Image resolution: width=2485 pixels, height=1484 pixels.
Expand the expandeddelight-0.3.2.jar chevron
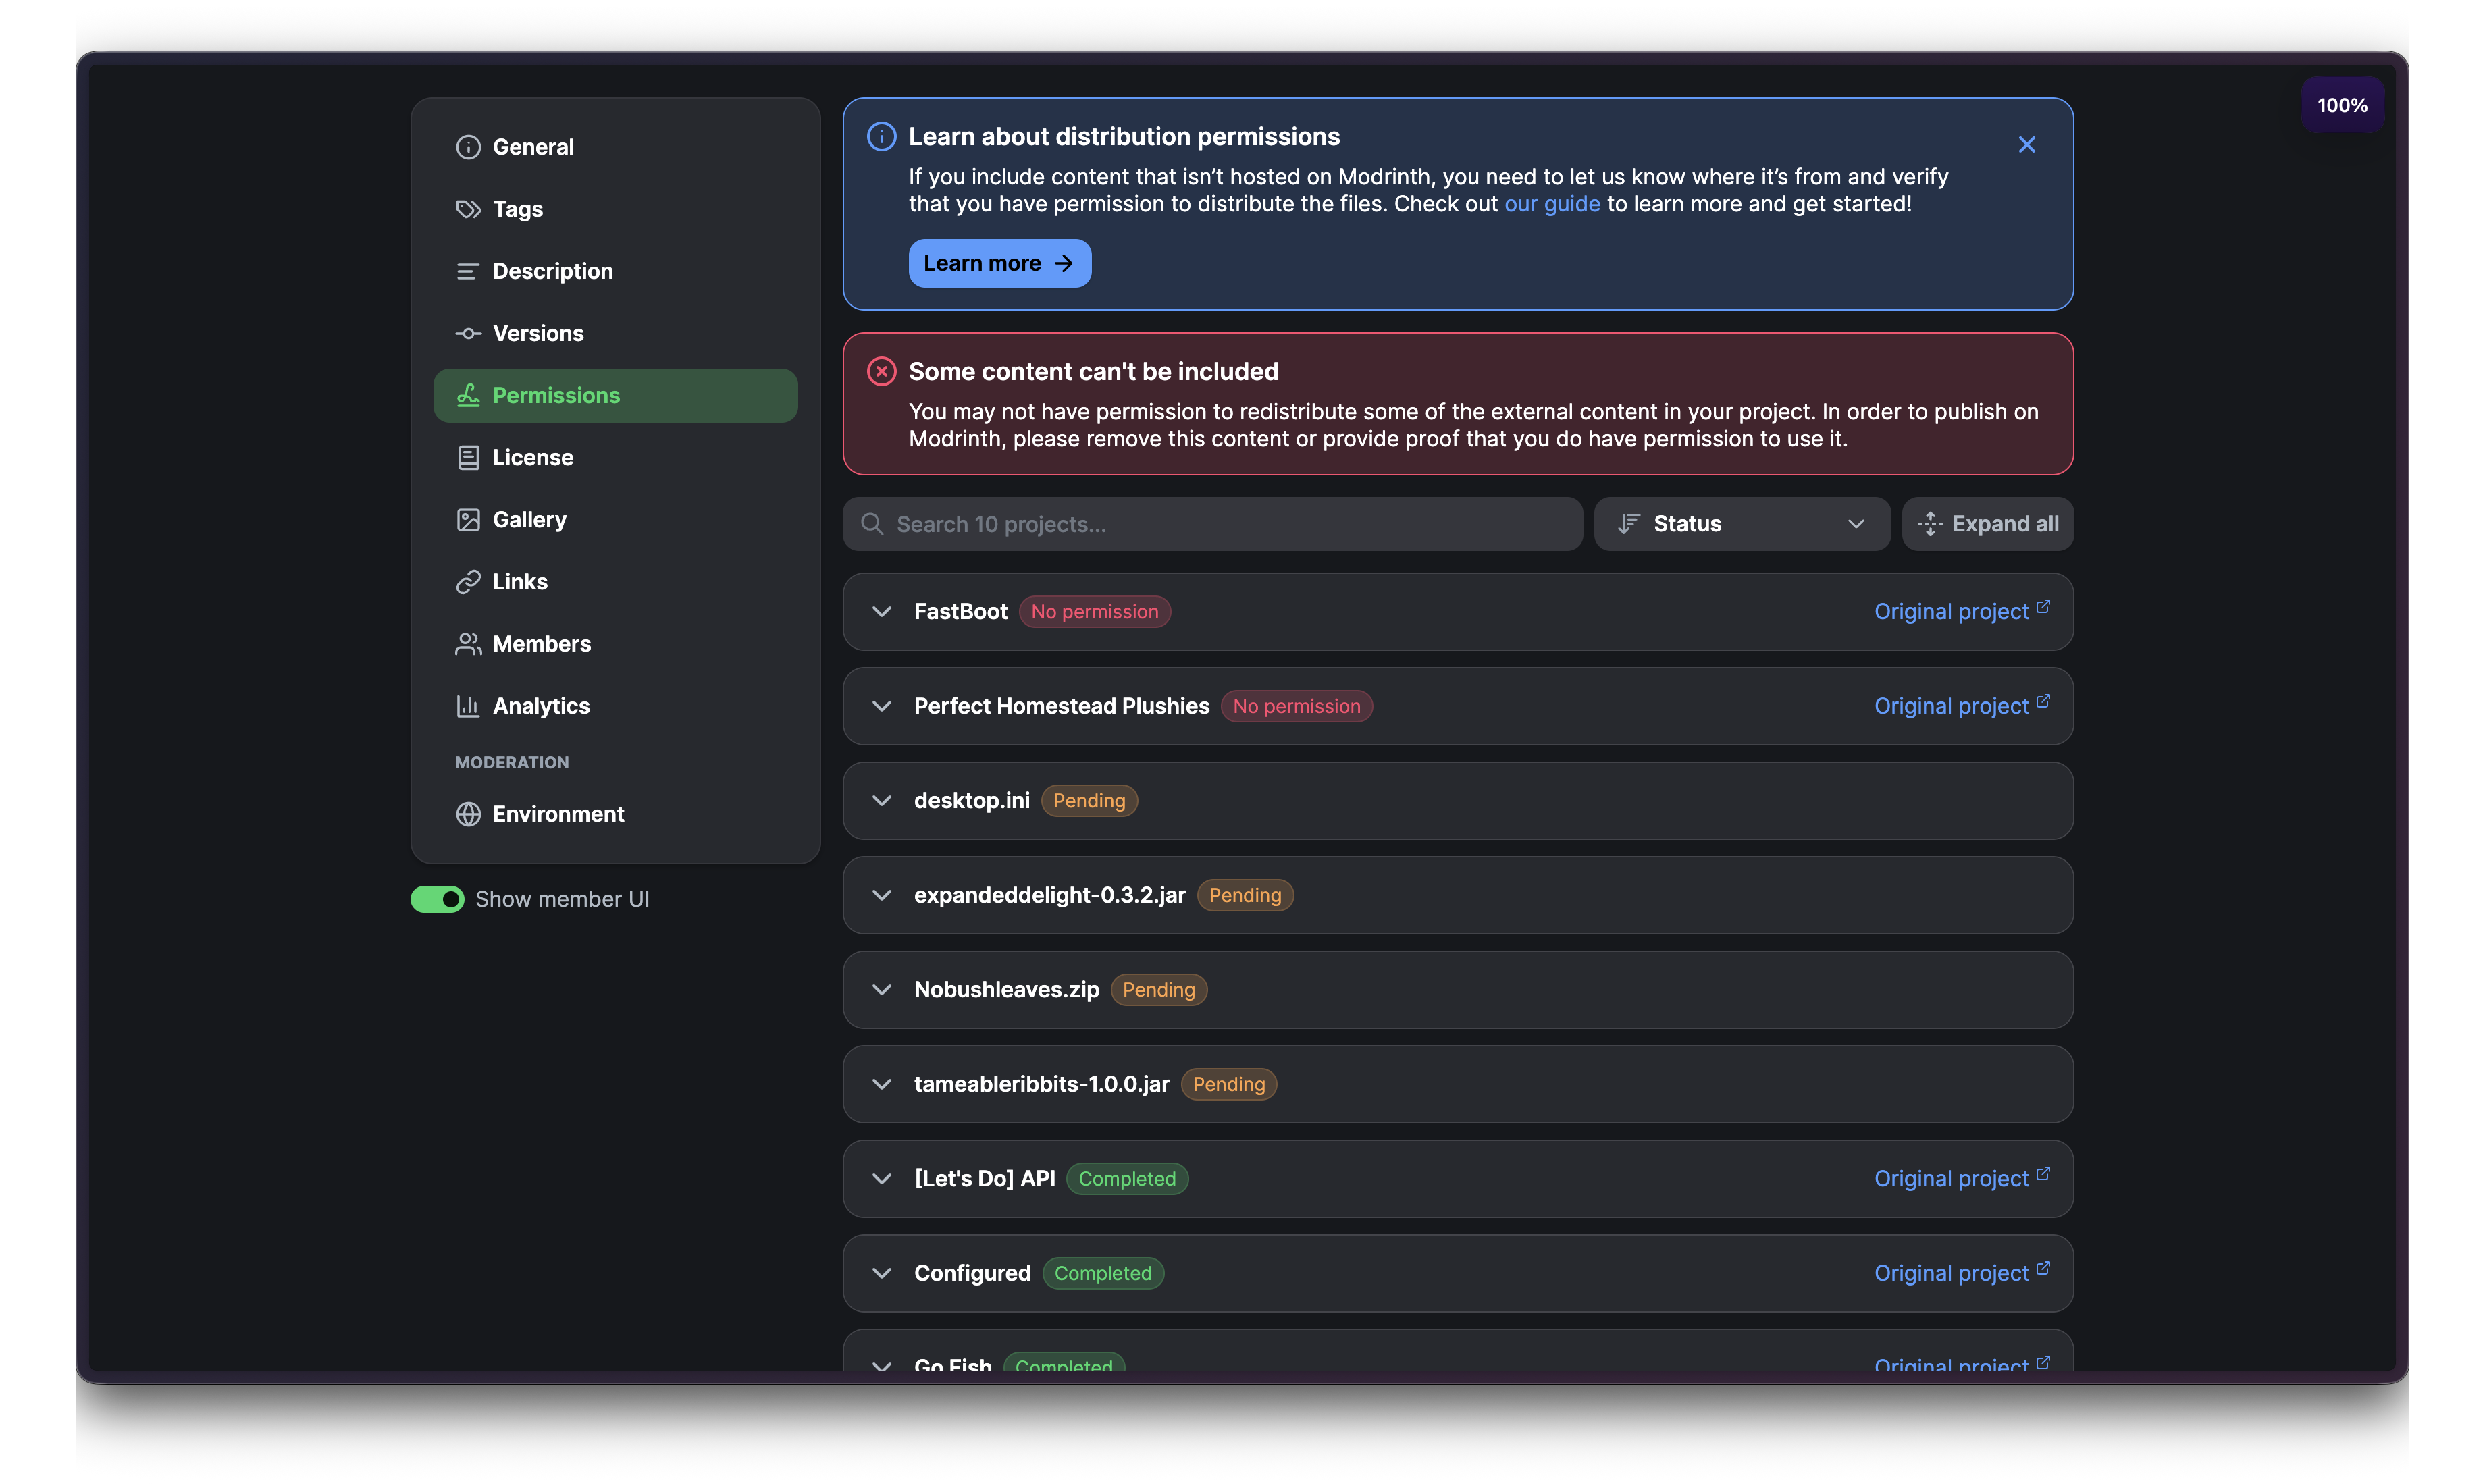point(881,895)
